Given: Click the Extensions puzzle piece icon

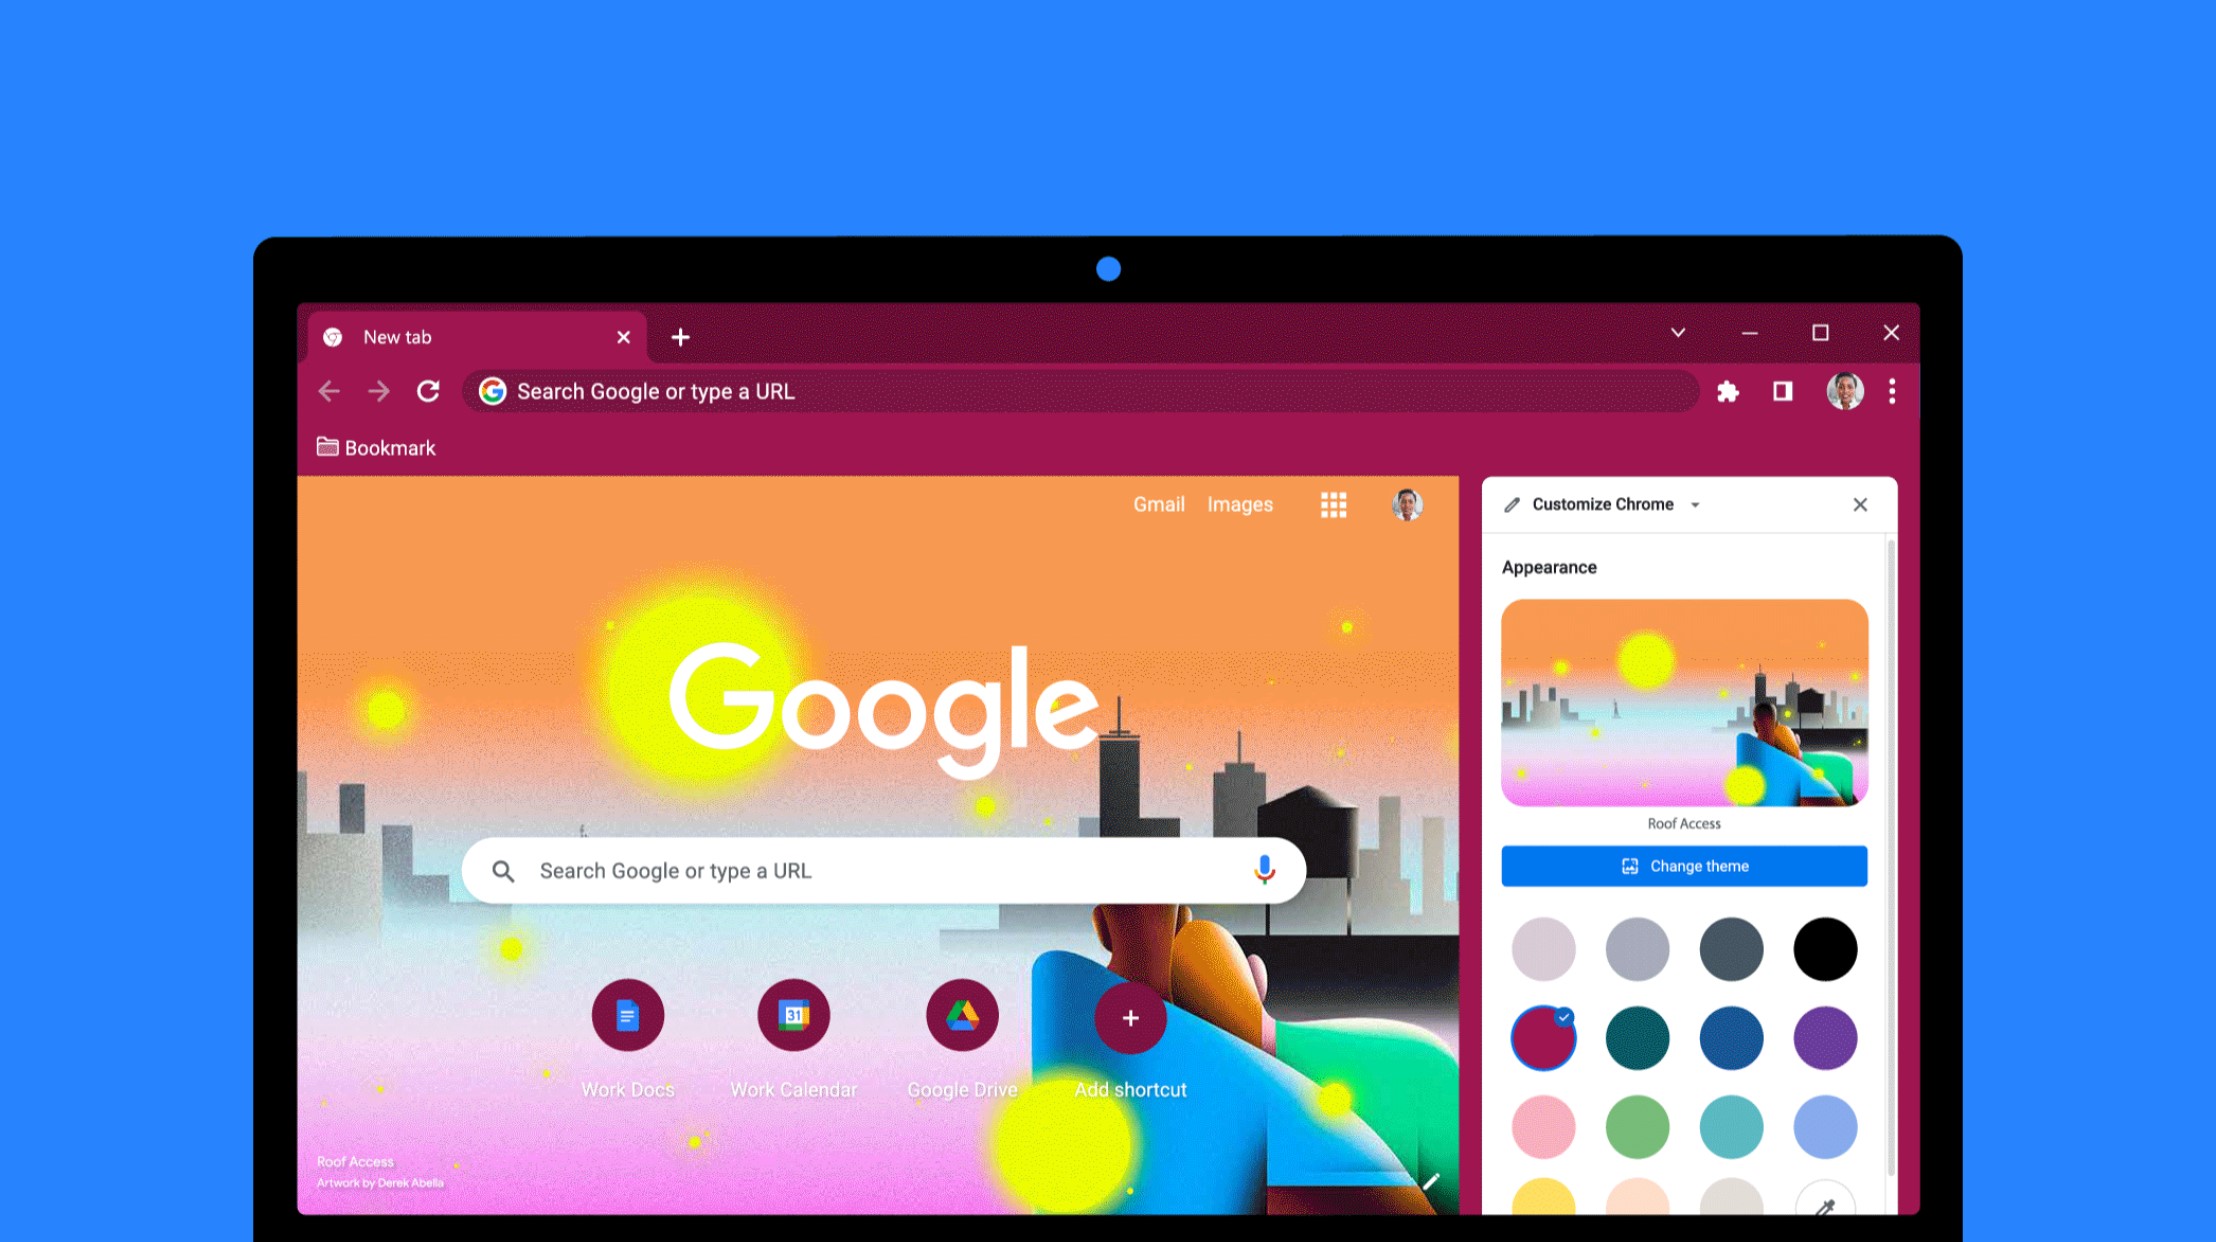Looking at the screenshot, I should pos(1729,393).
